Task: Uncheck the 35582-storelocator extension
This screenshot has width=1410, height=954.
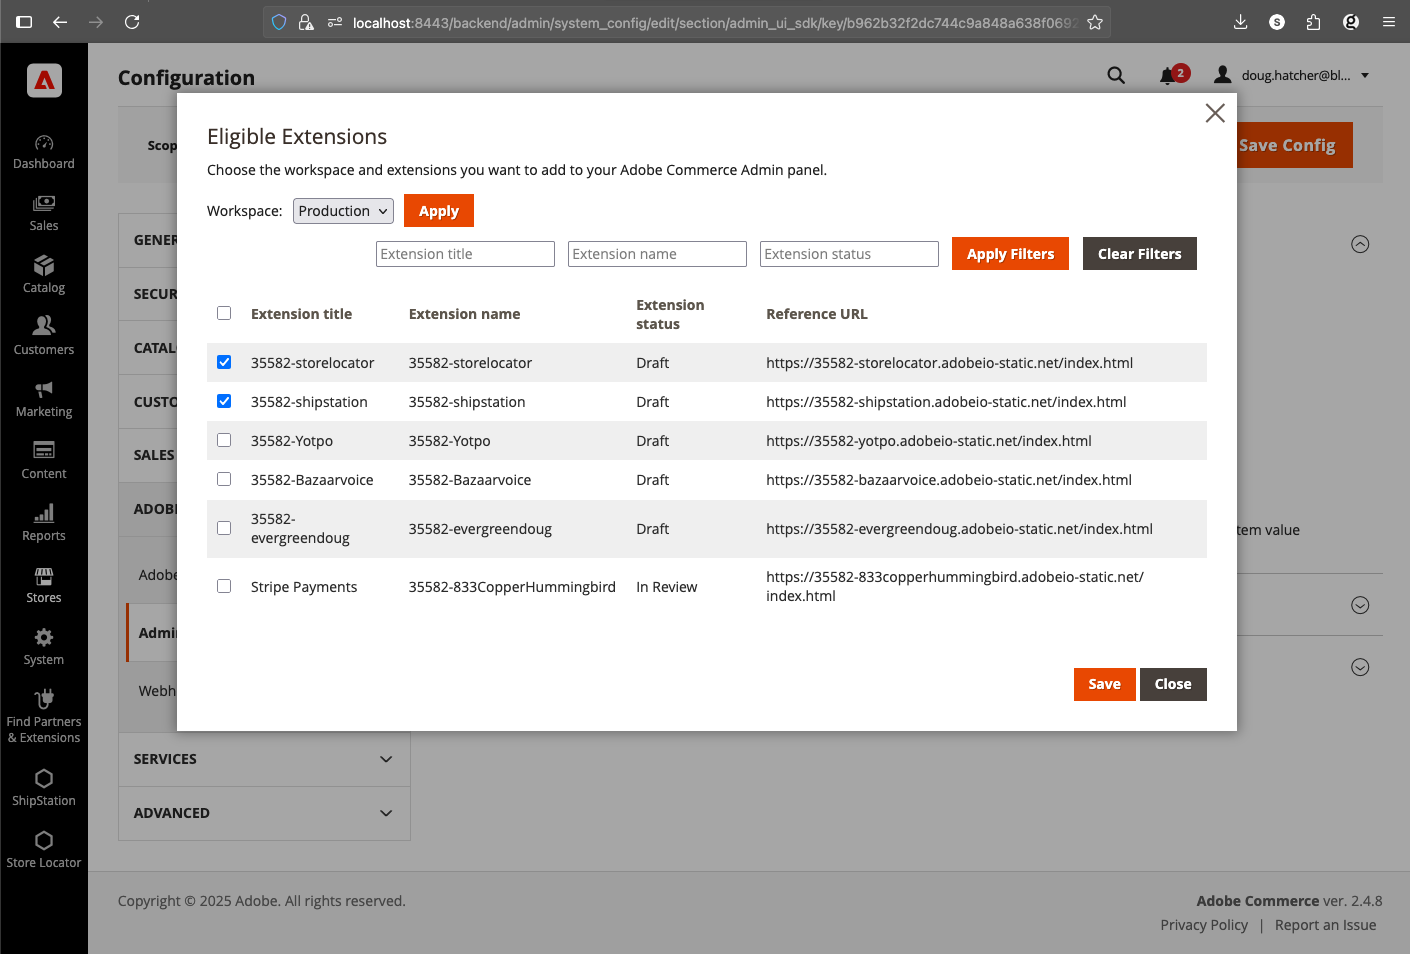Action: (x=224, y=362)
